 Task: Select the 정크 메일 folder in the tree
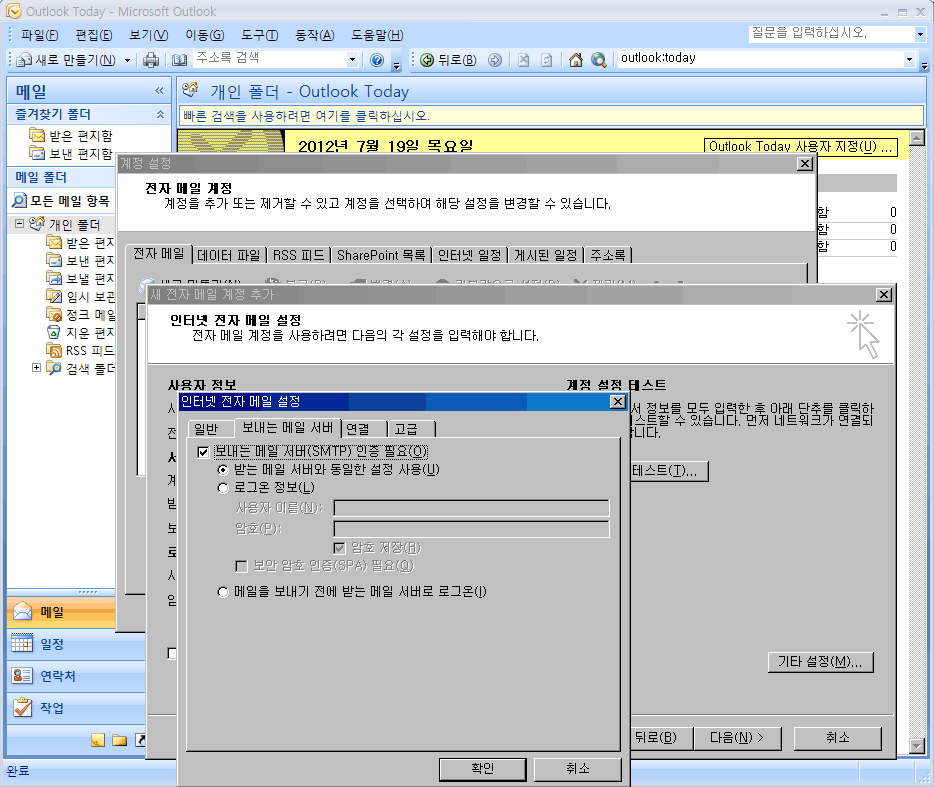[x=80, y=314]
